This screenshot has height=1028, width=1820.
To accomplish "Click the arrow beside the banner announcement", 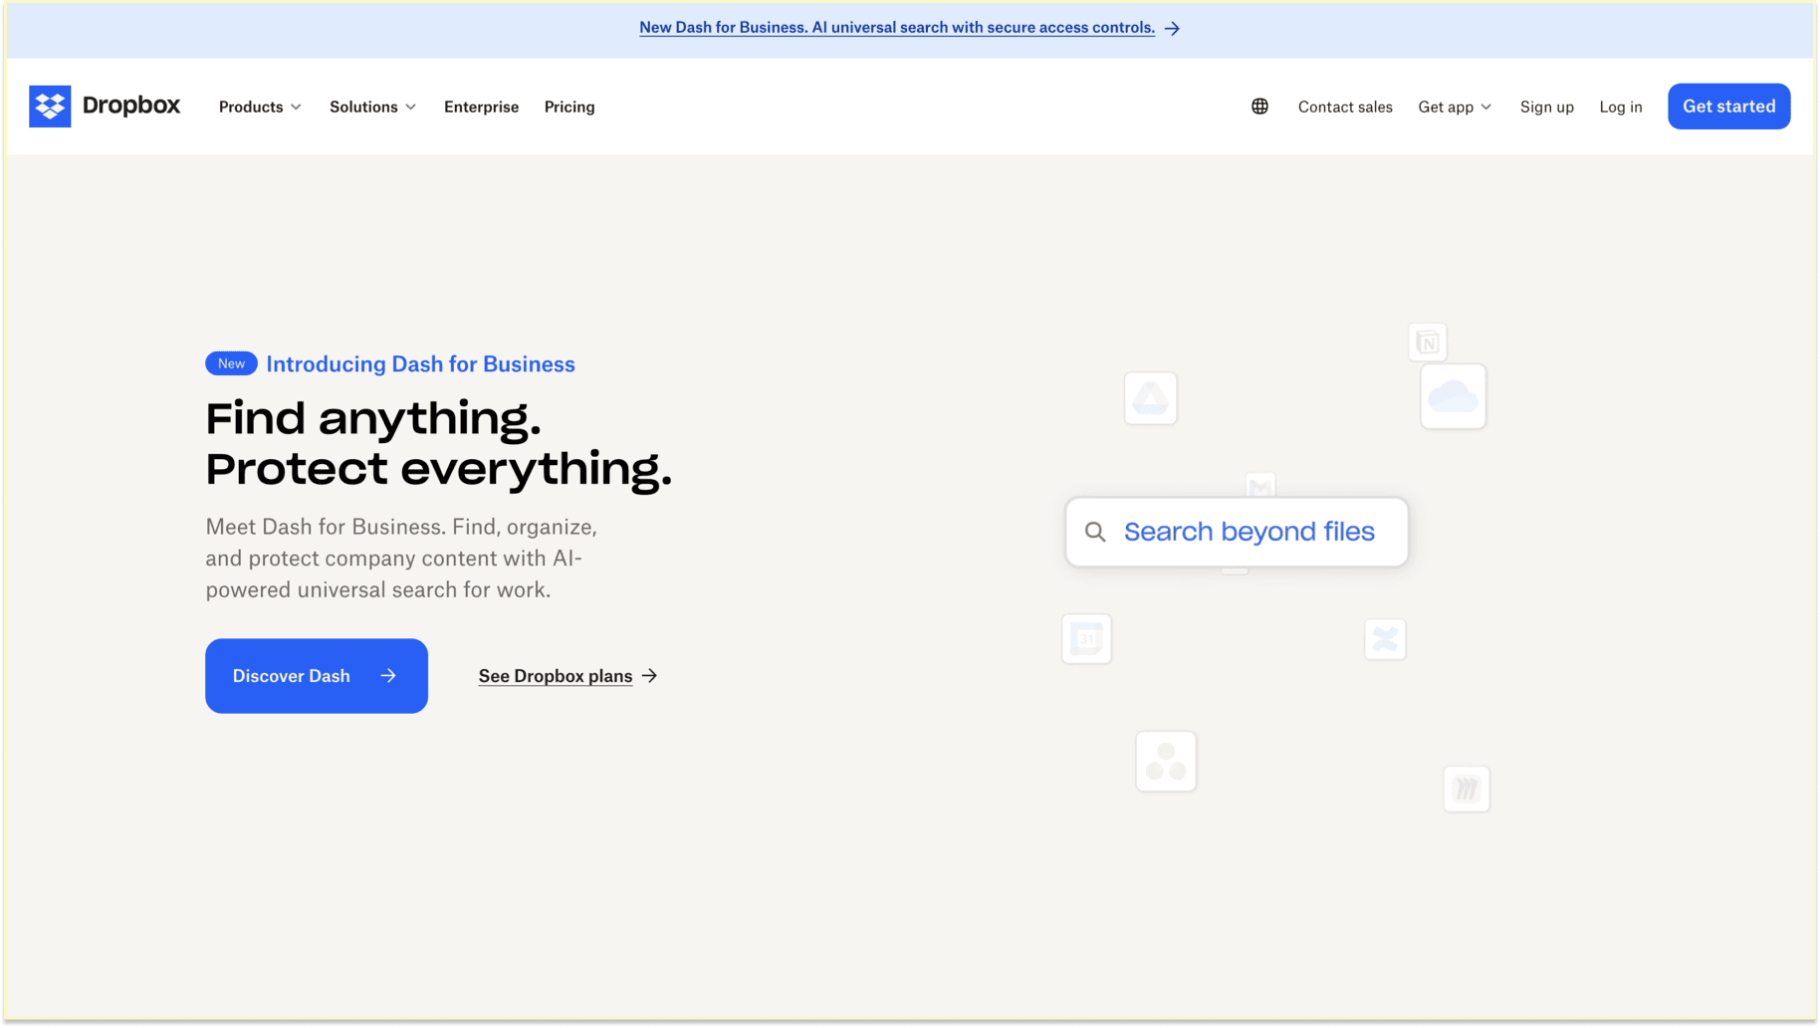I will click(x=1172, y=28).
